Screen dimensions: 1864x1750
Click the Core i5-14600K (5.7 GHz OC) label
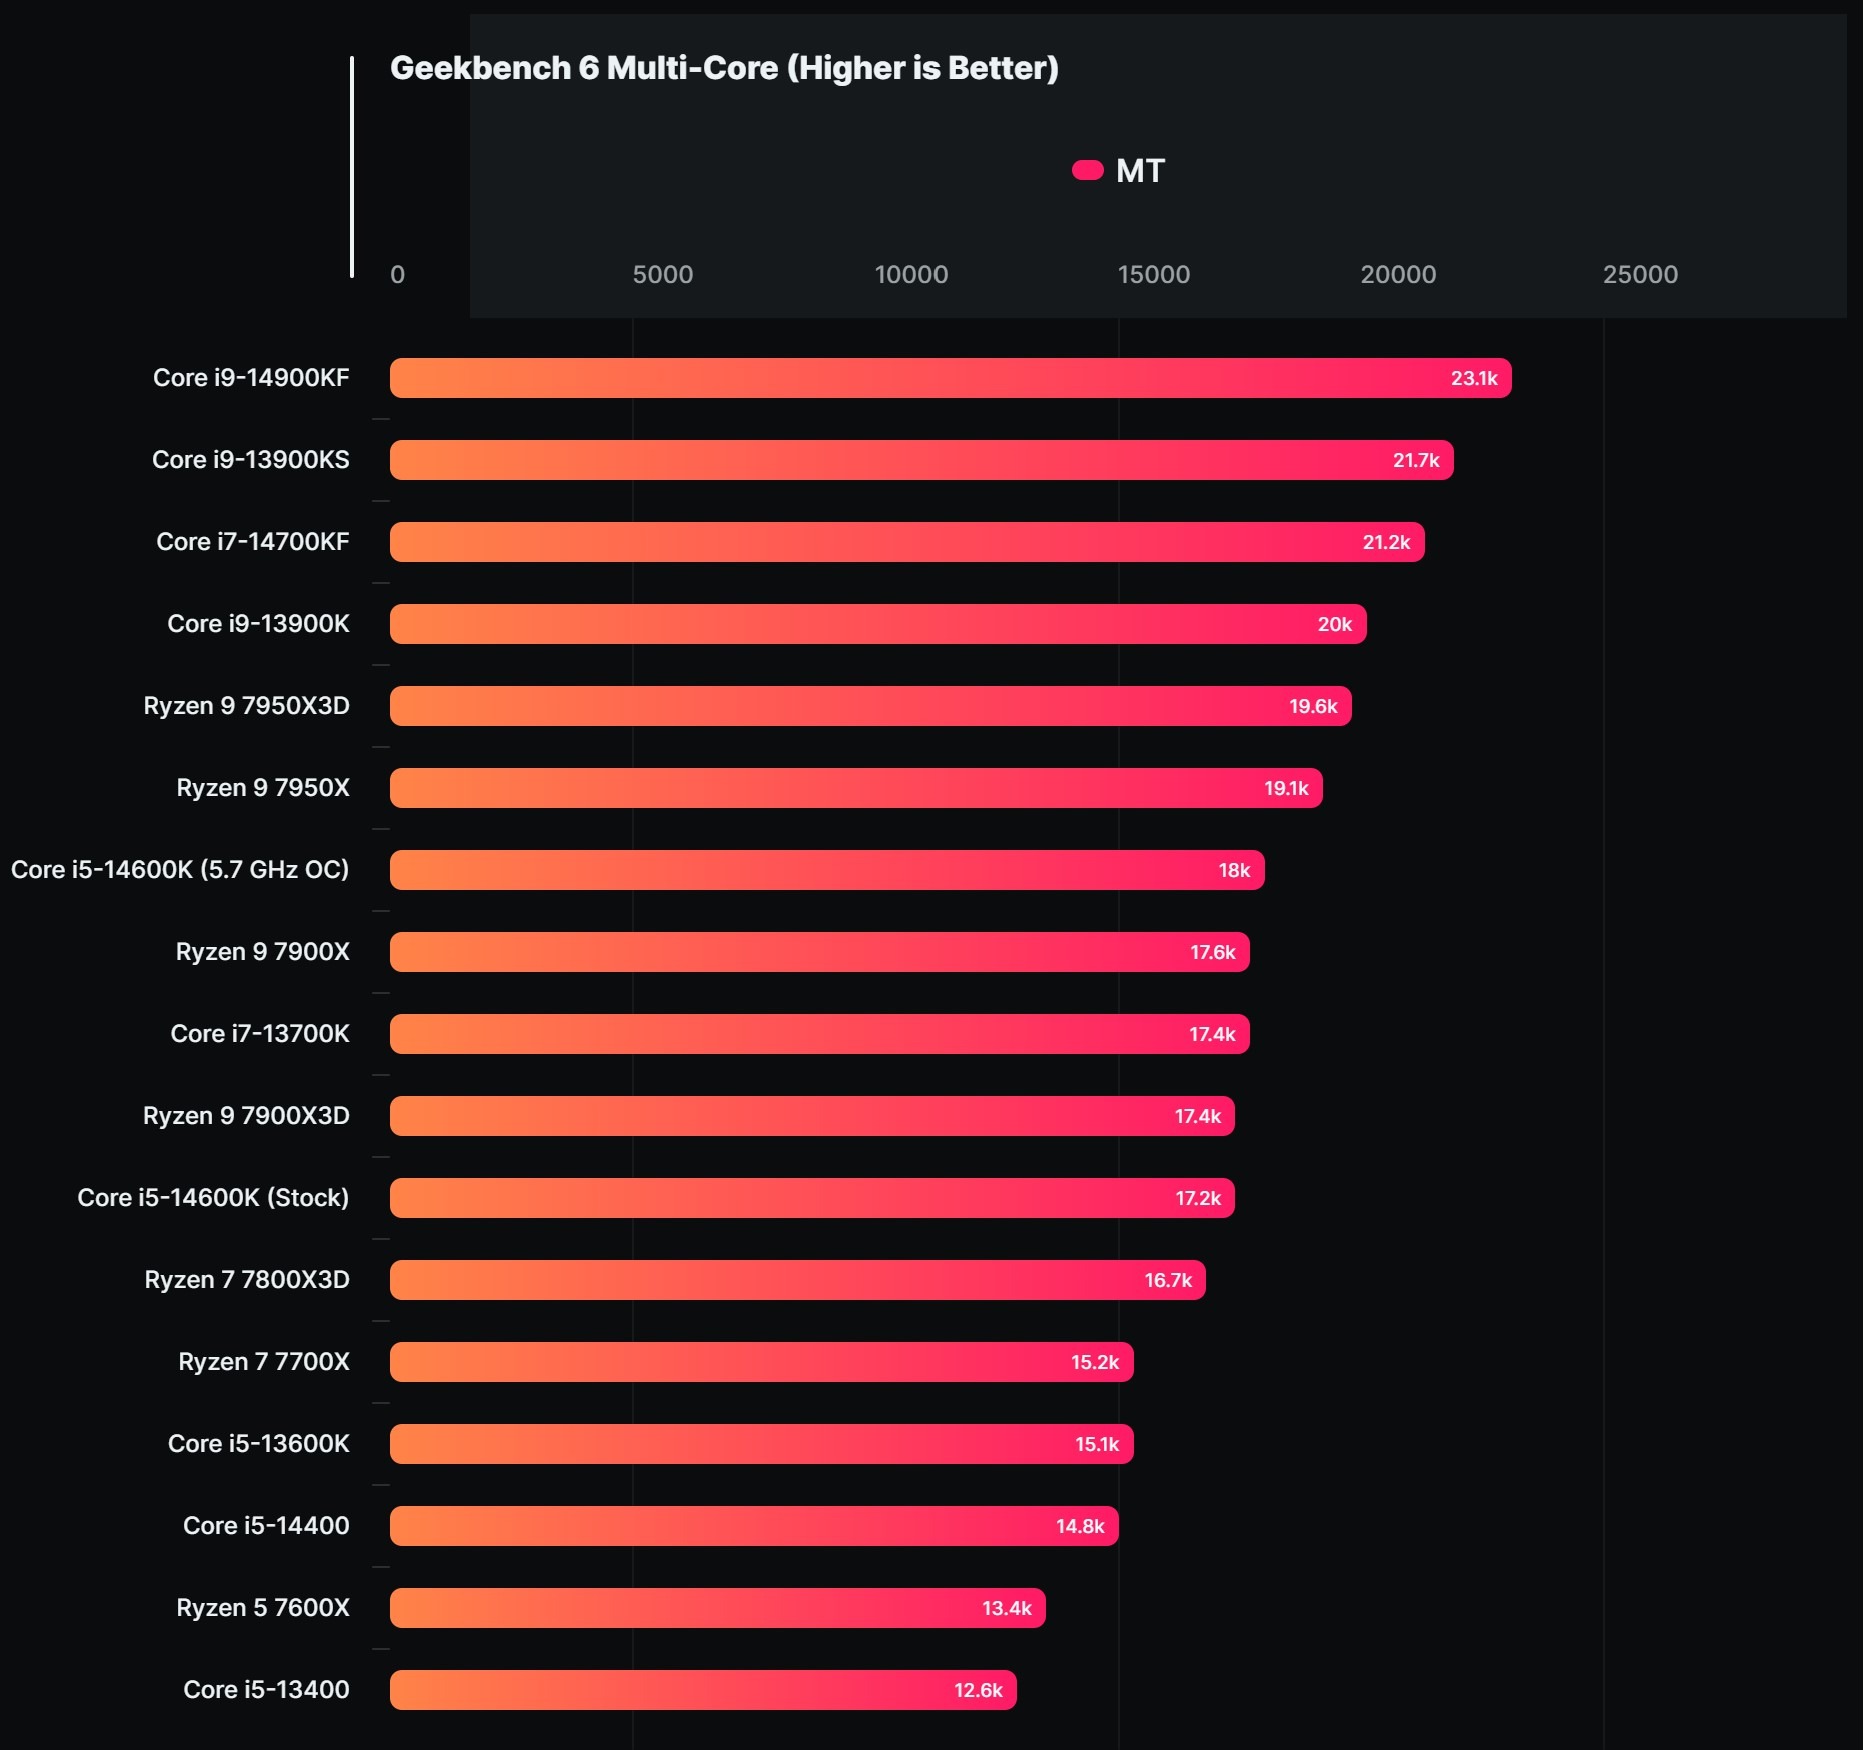[180, 870]
